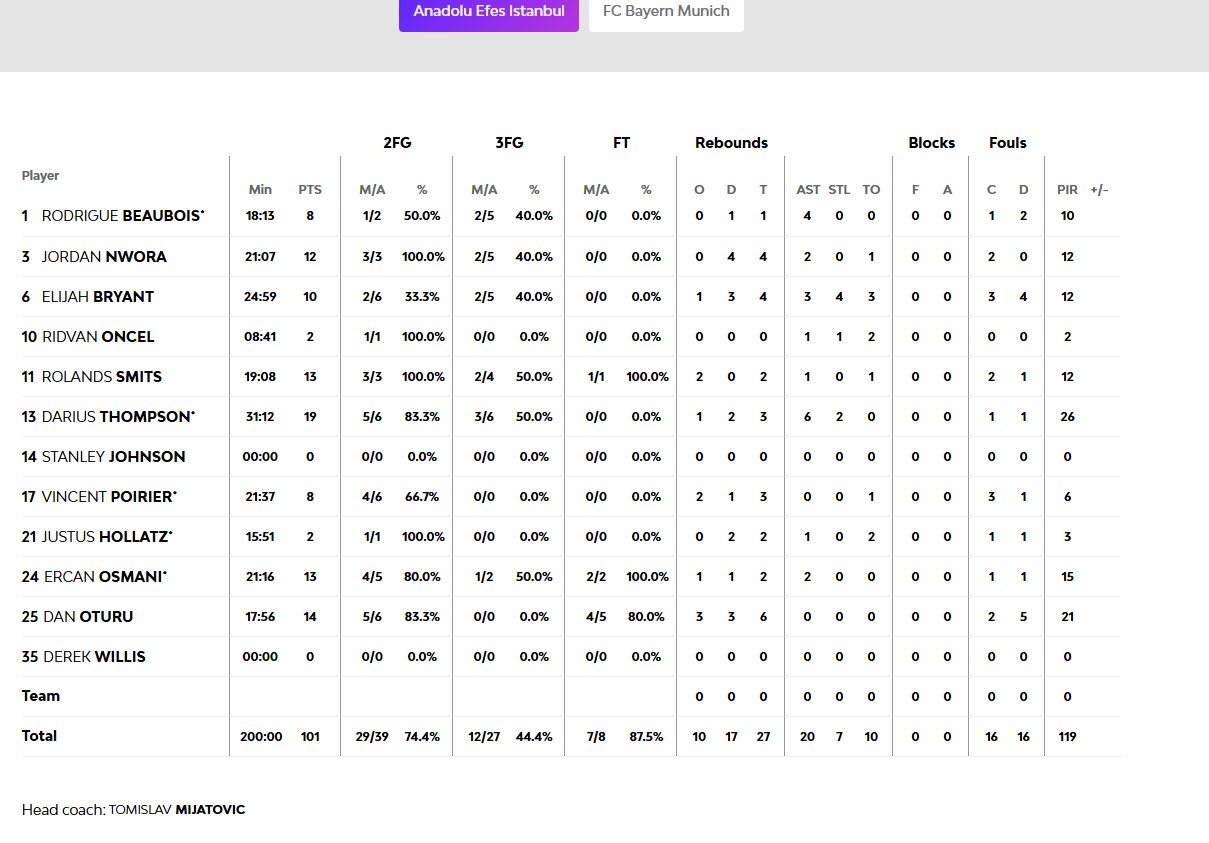Select the Total 3FG made 12/27
Viewport: 1209px width, 843px height.
coord(484,736)
